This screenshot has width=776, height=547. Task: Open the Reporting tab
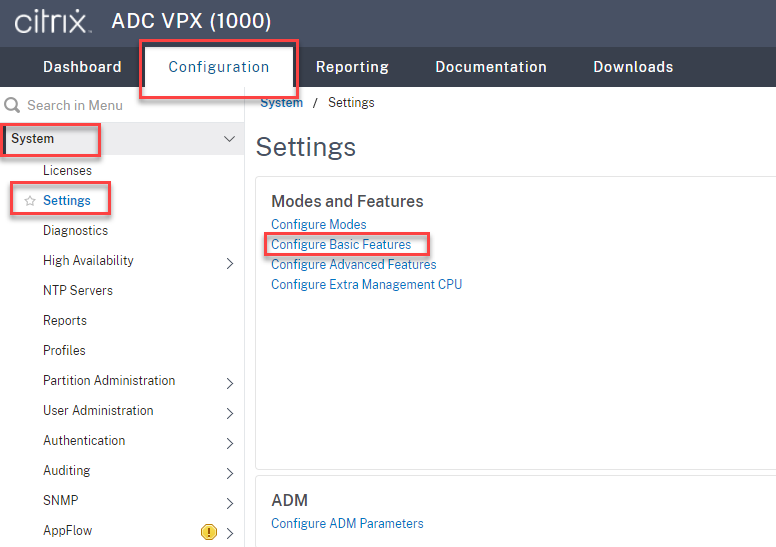(x=352, y=67)
